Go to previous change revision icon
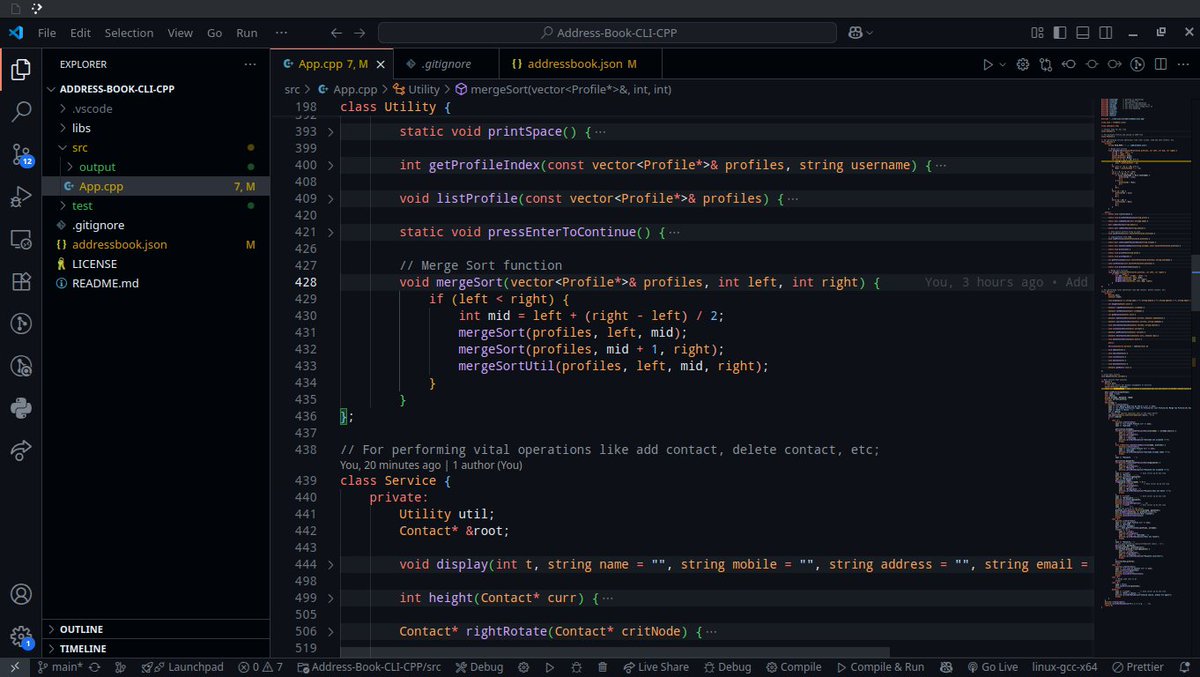This screenshot has height=677, width=1200. click(1069, 64)
